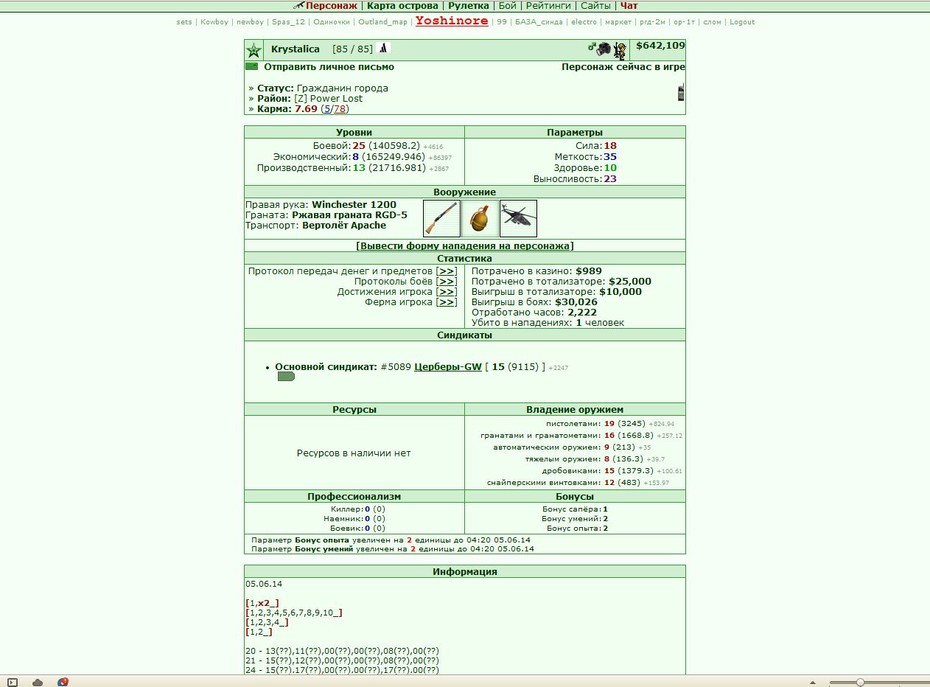Viewport: 930px width, 687px height.
Task: Open the Персонаж menu item
Action: [x=331, y=5]
